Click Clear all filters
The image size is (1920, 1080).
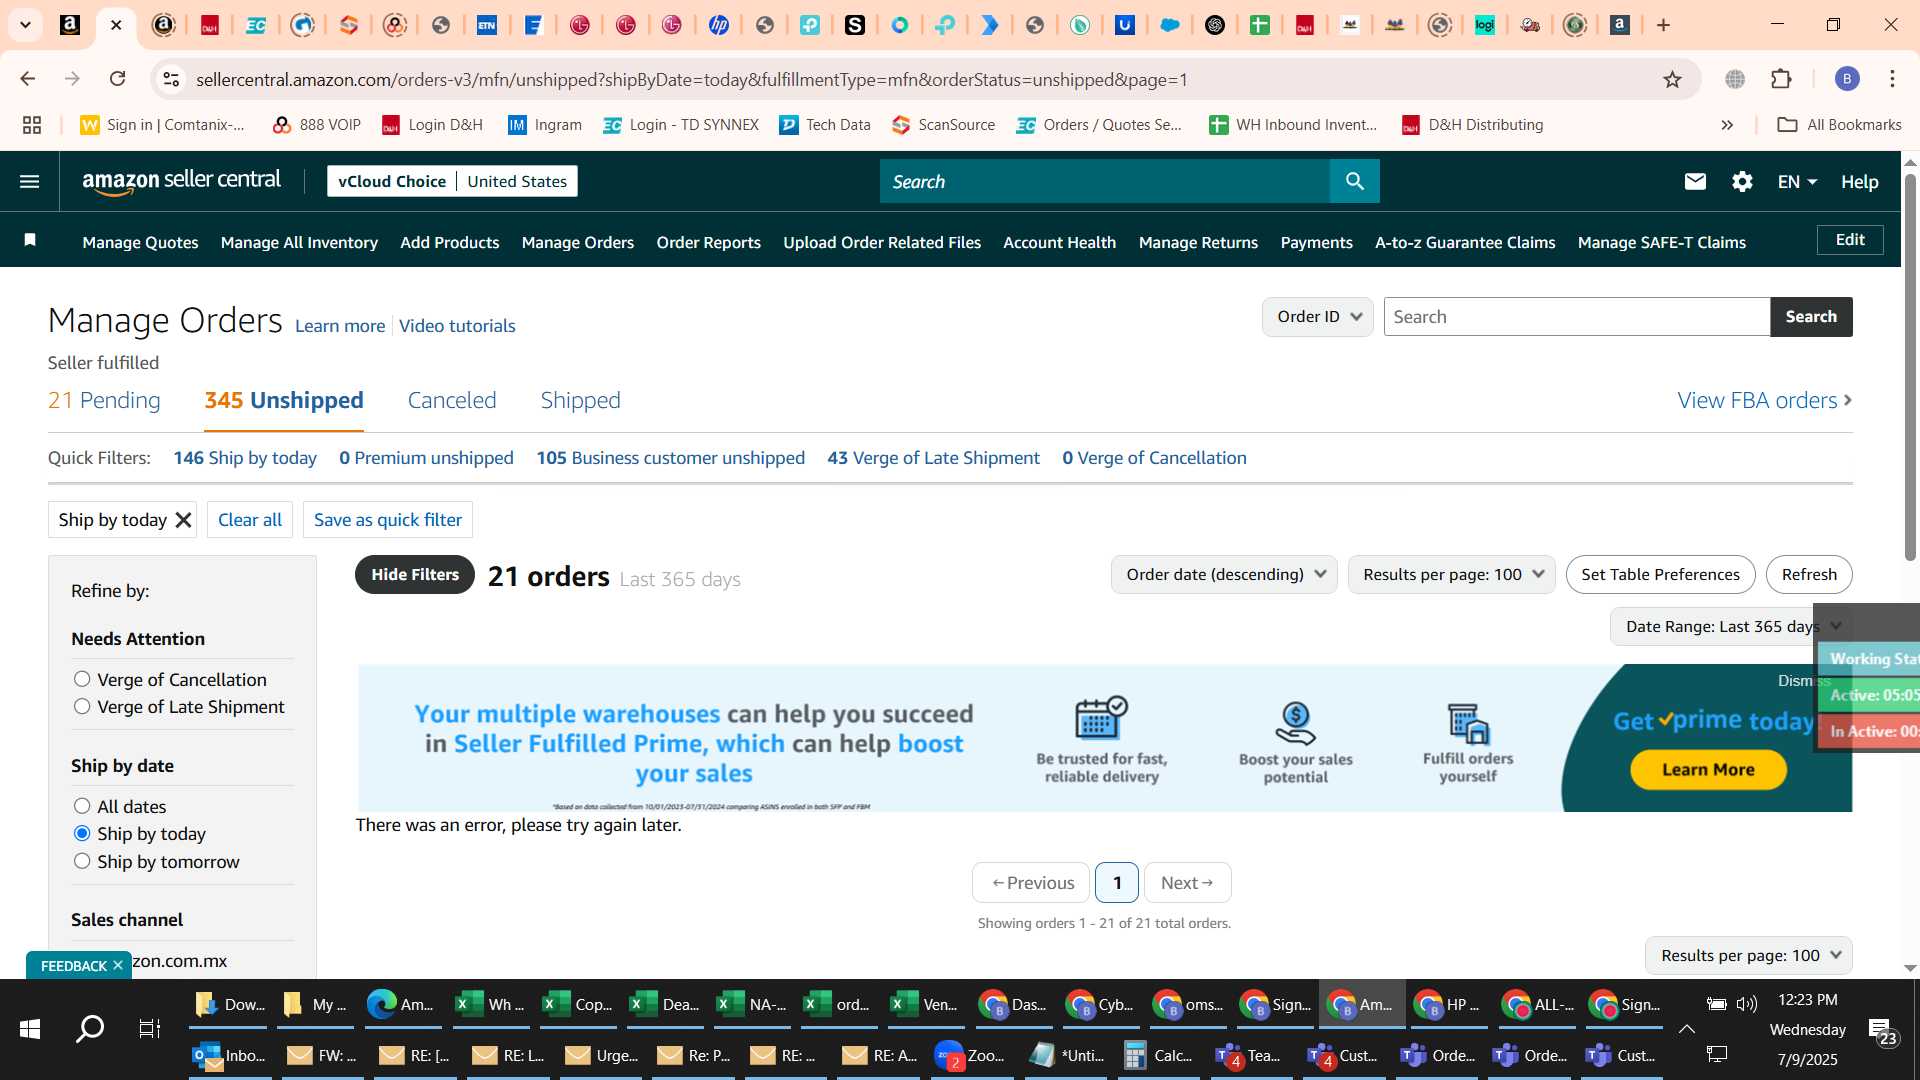coord(250,520)
